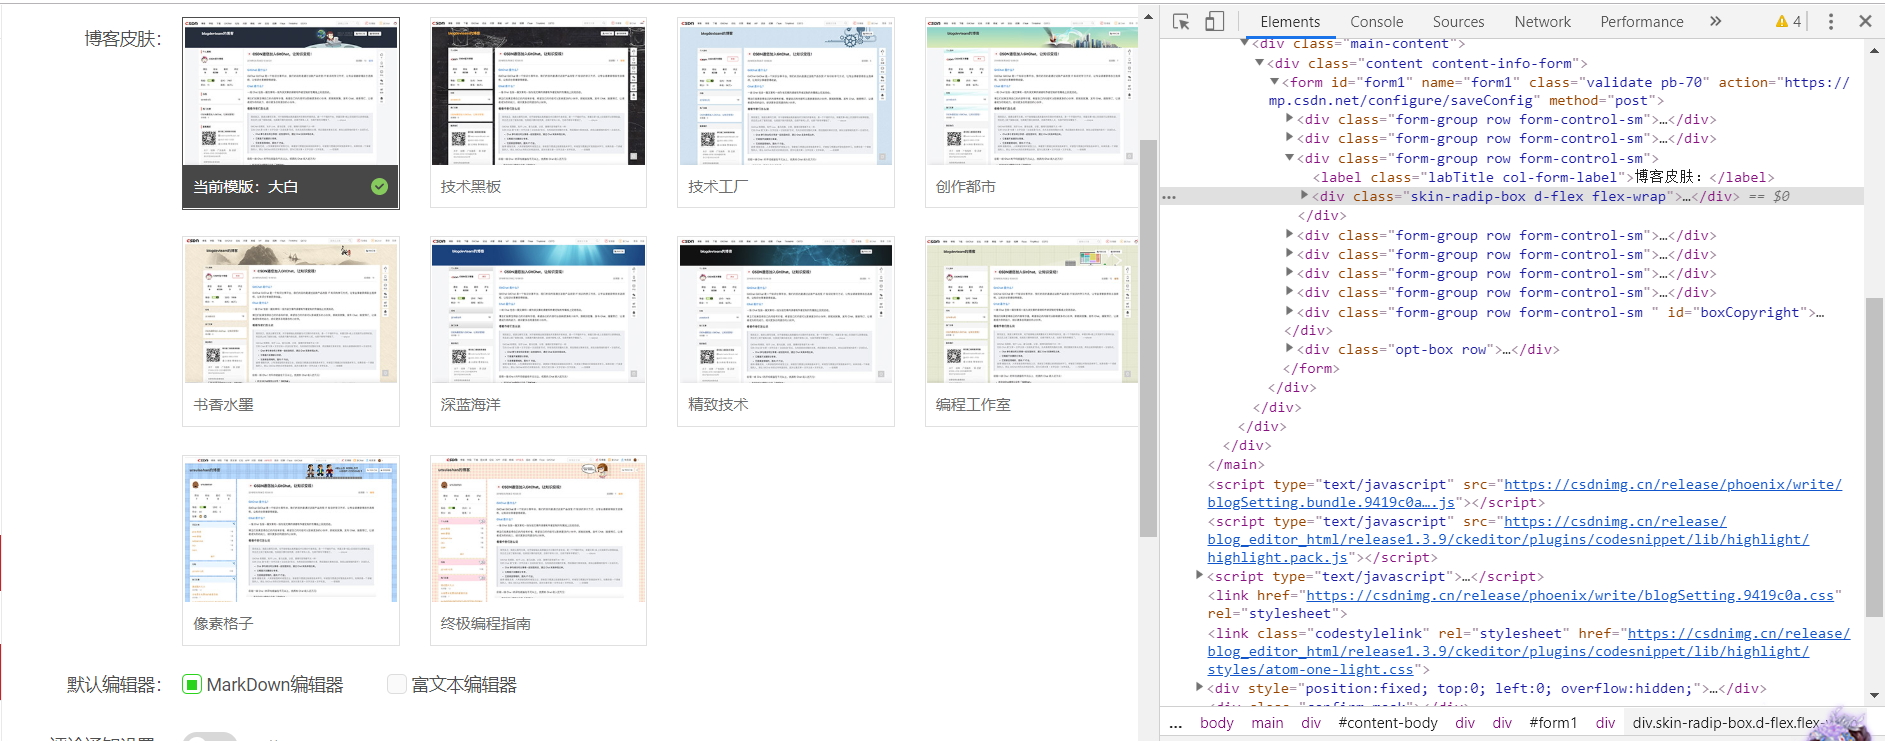Collapse the form-group containing labTitle label
This screenshot has height=741, width=1885.
1290,158
